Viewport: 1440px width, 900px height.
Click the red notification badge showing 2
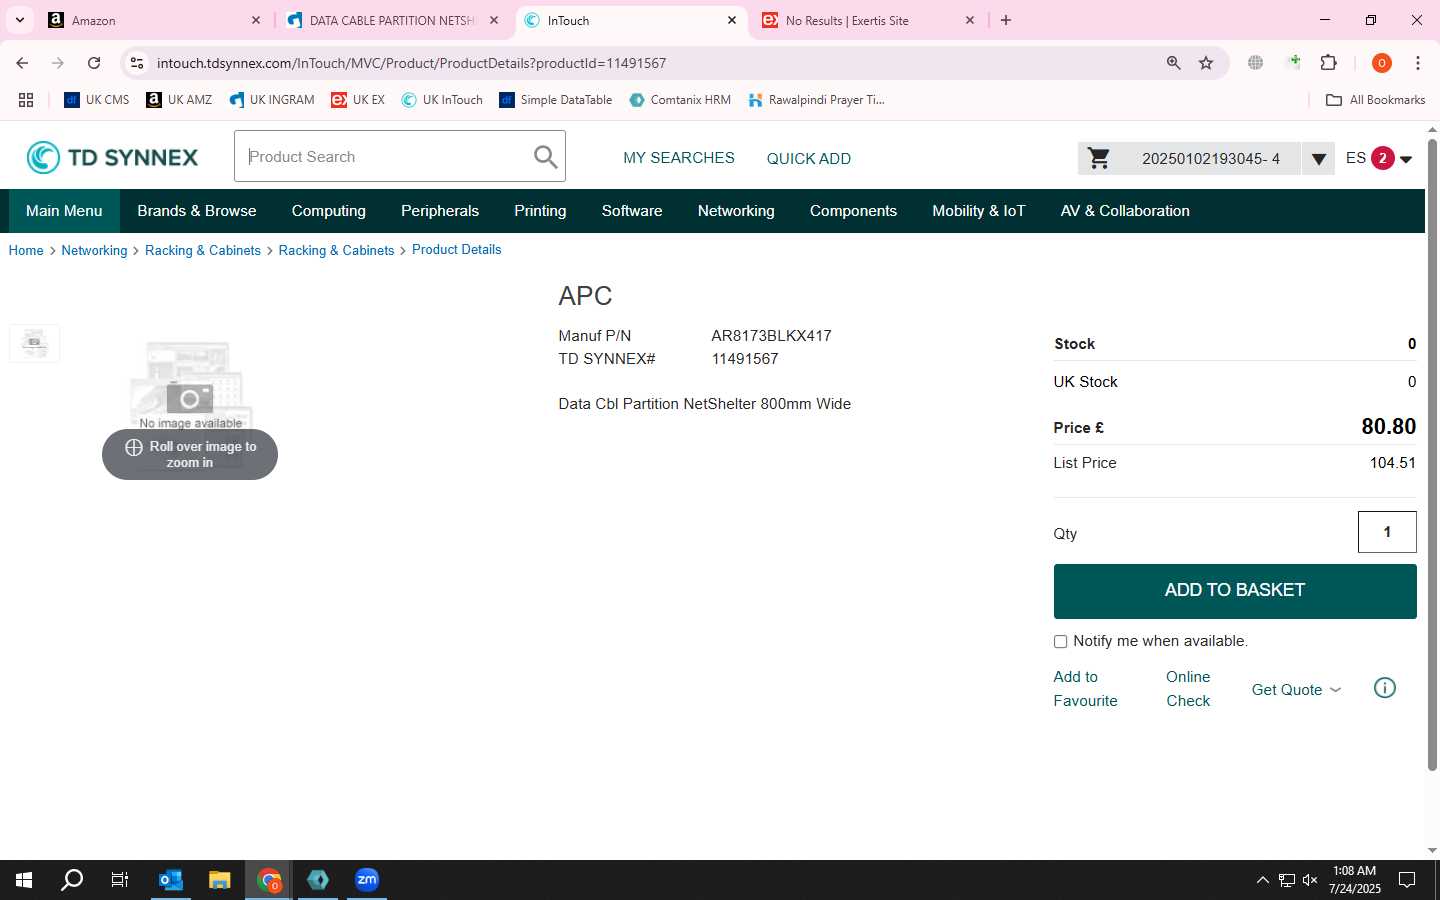pos(1382,158)
